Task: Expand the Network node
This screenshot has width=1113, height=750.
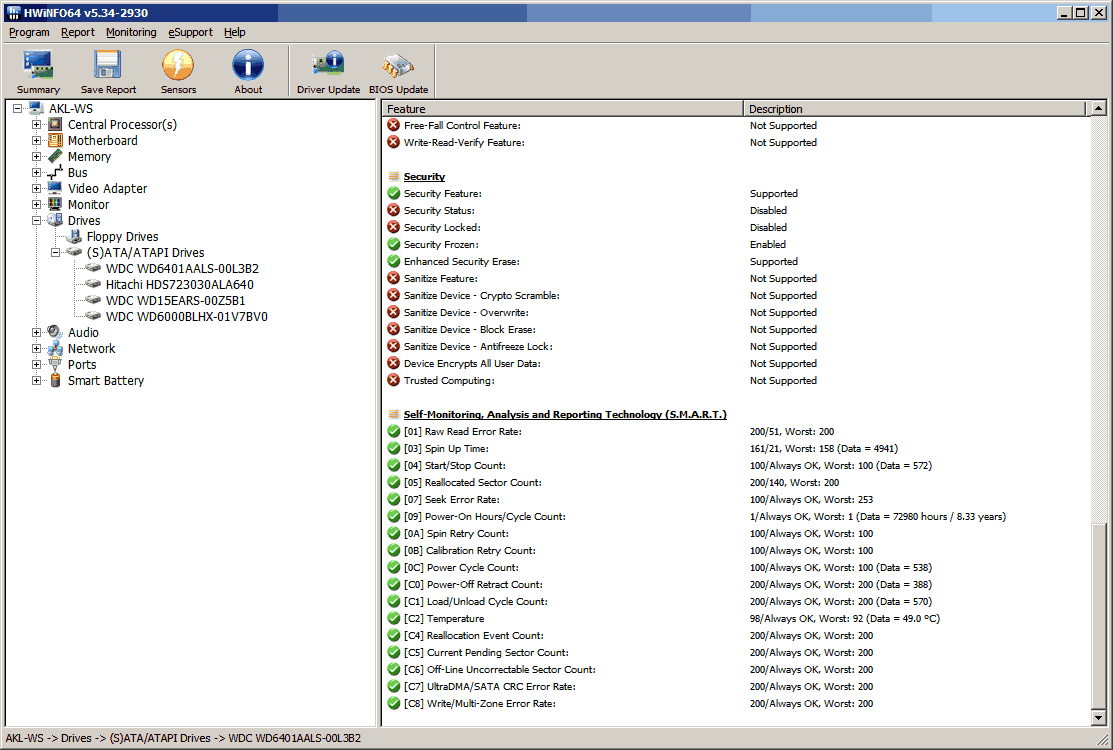Action: [36, 348]
